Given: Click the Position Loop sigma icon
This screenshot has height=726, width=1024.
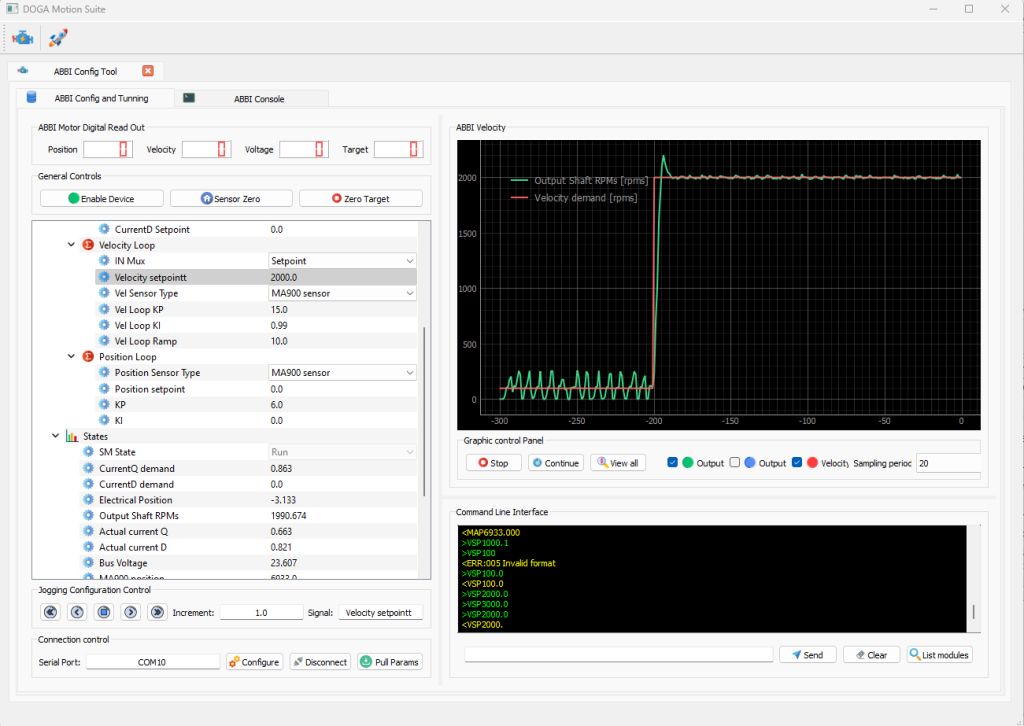Looking at the screenshot, I should click(x=88, y=356).
